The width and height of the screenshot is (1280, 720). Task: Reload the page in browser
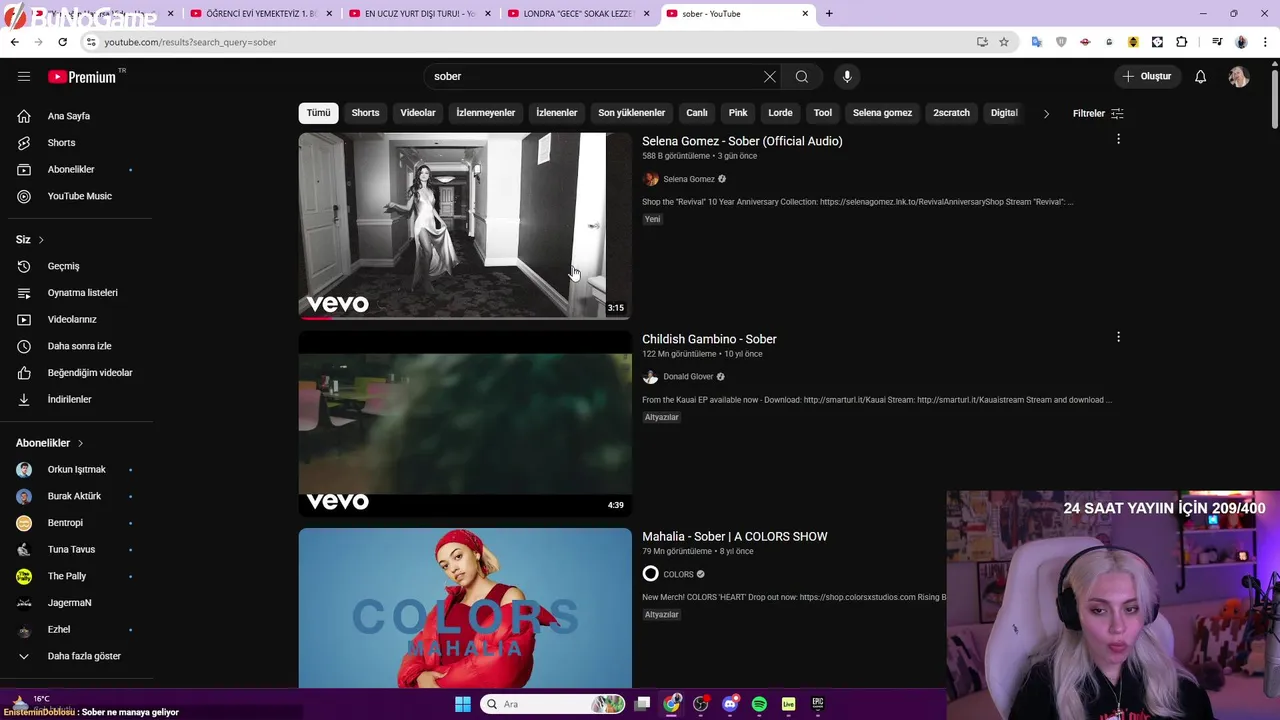coord(62,42)
